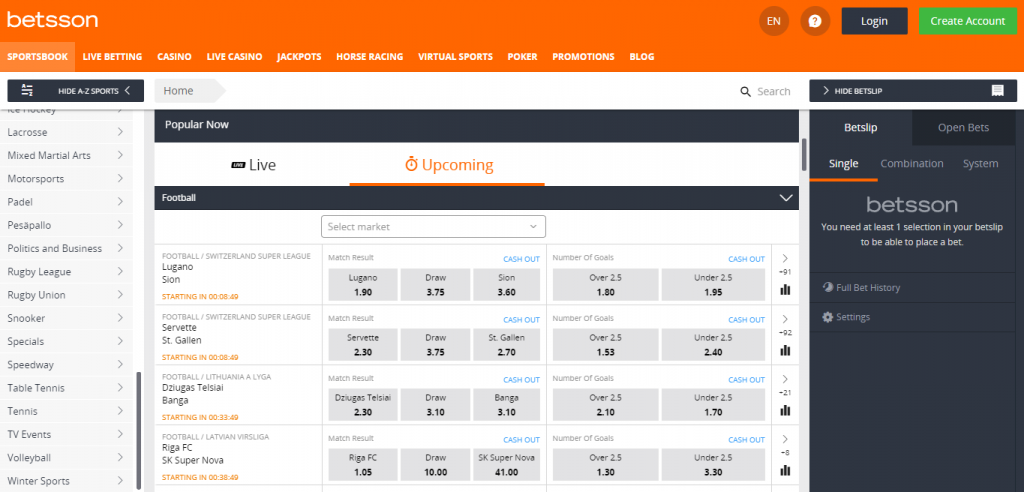
Task: Bet on Lugano win at 1.90
Action: (363, 285)
